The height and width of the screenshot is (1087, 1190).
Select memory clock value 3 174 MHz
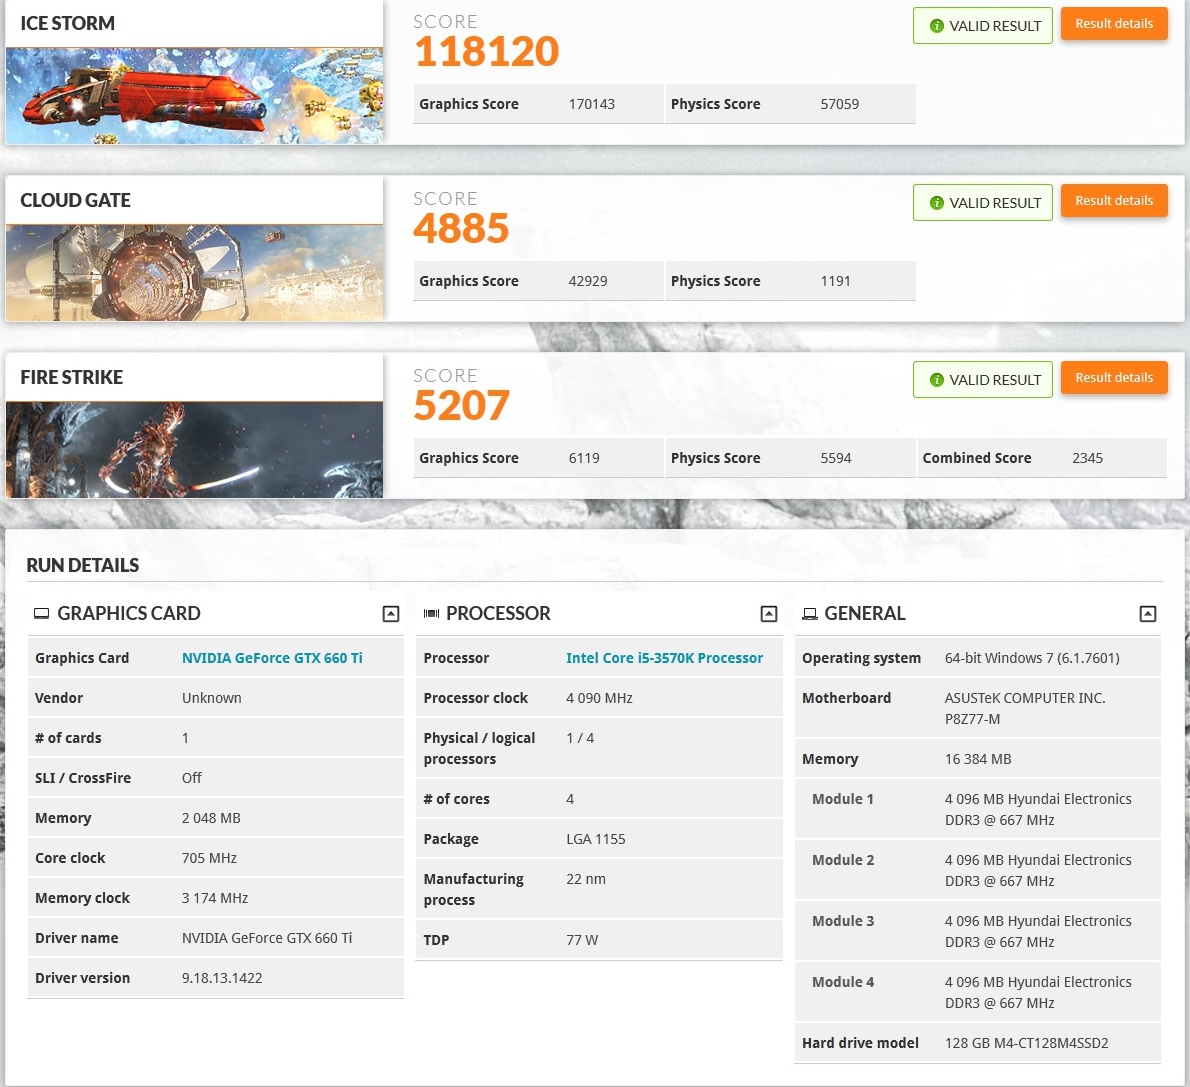tap(215, 898)
